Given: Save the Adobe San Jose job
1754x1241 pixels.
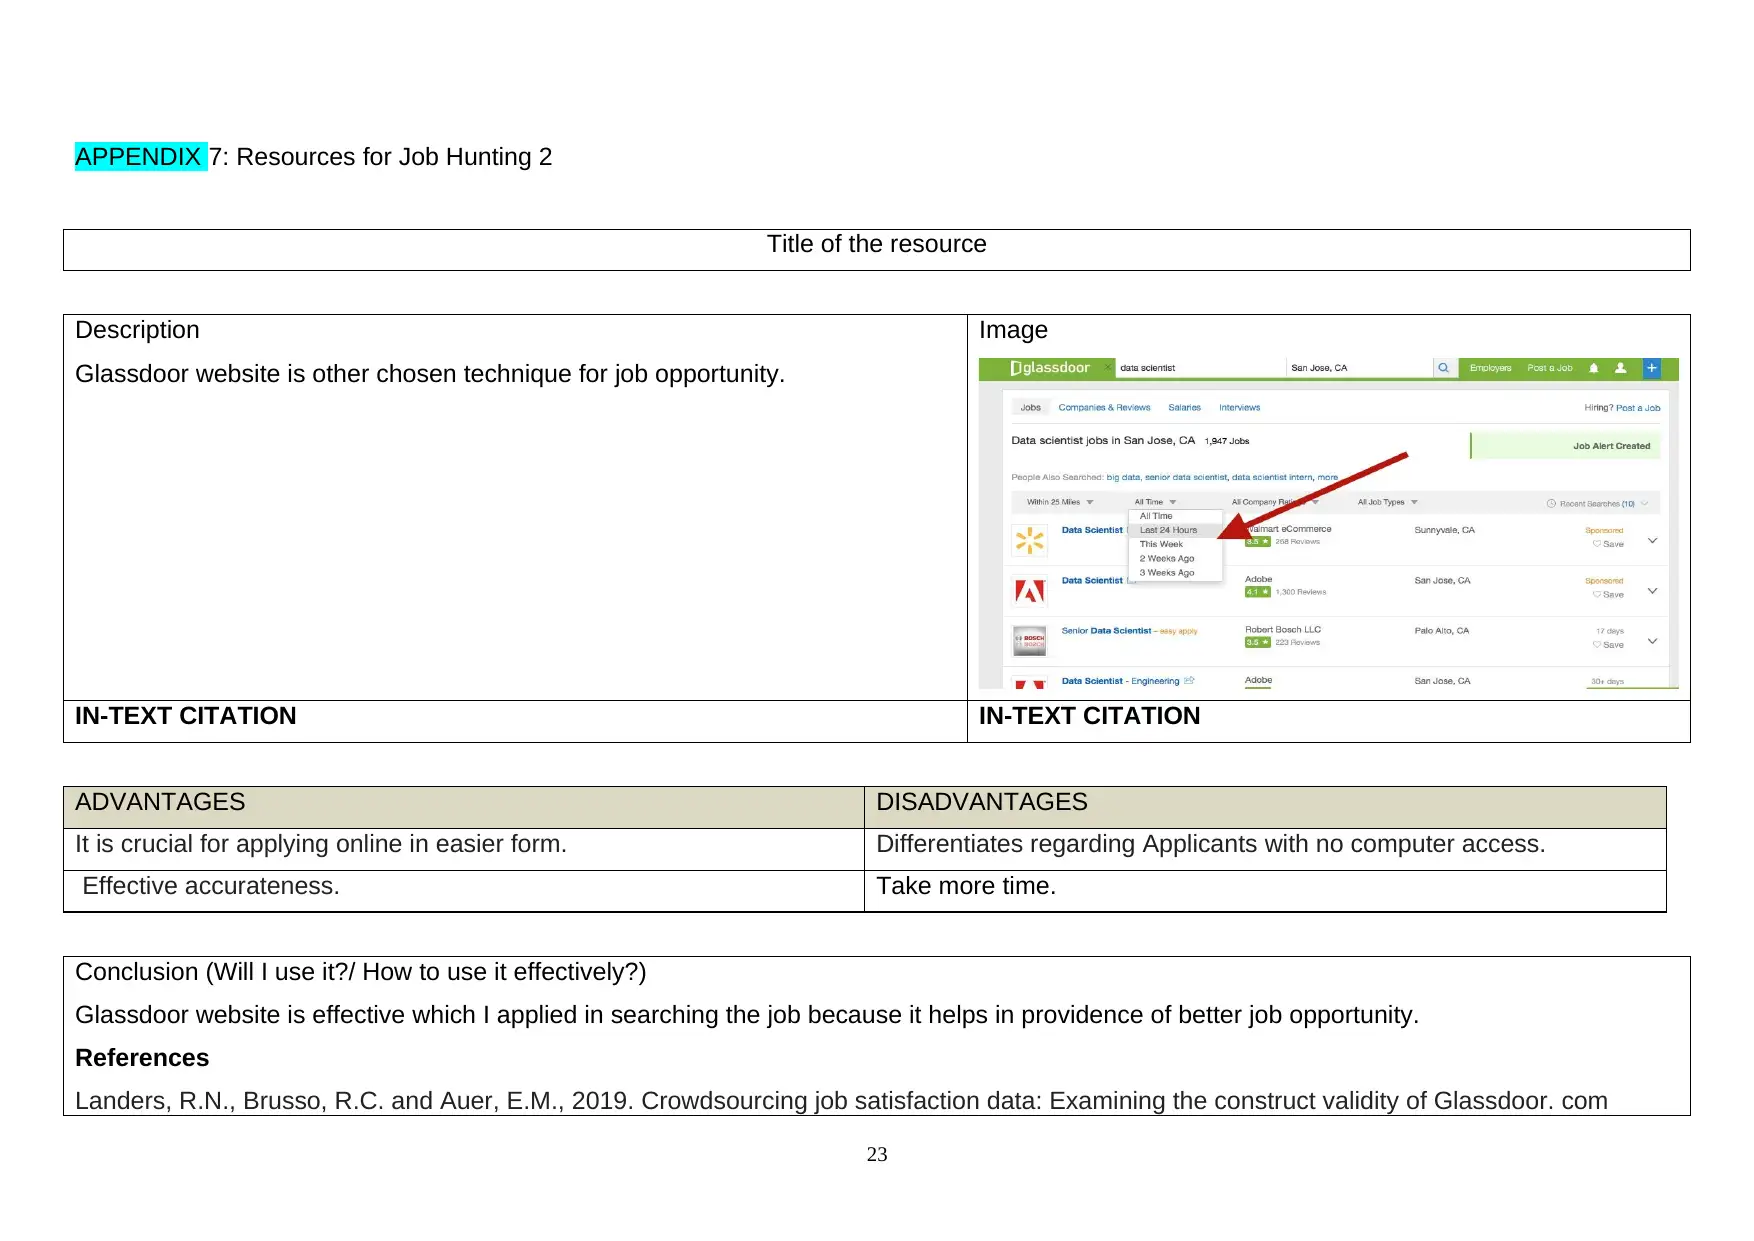Looking at the screenshot, I should click(x=1608, y=594).
